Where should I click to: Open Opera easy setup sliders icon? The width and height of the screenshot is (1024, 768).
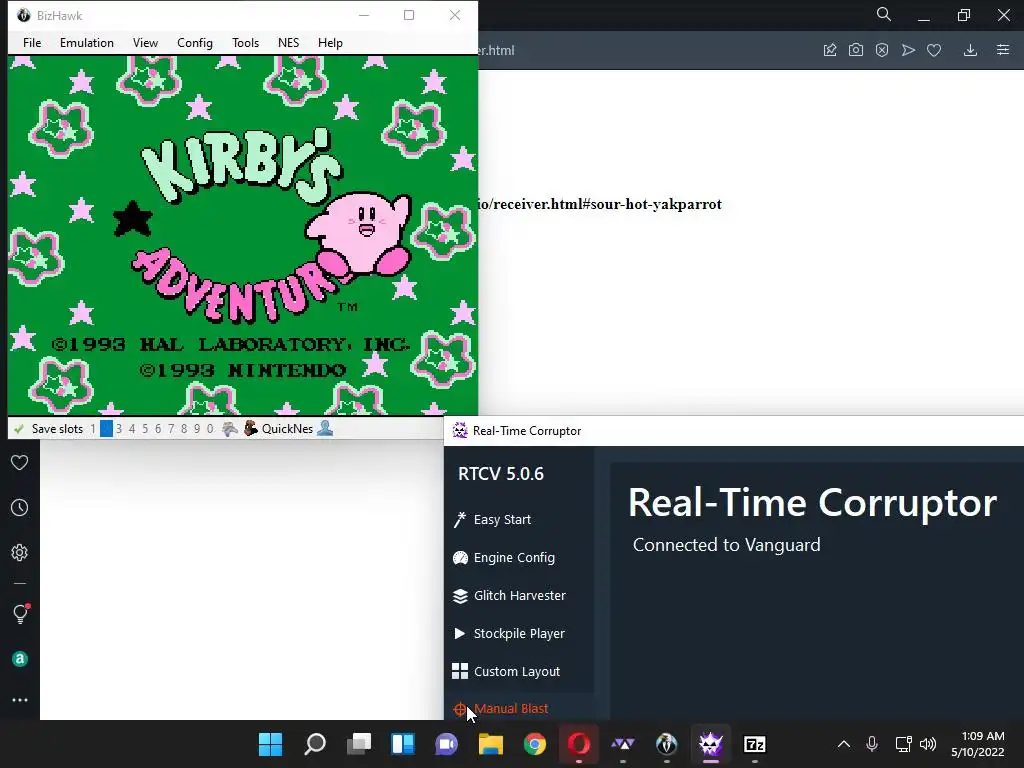[1003, 50]
